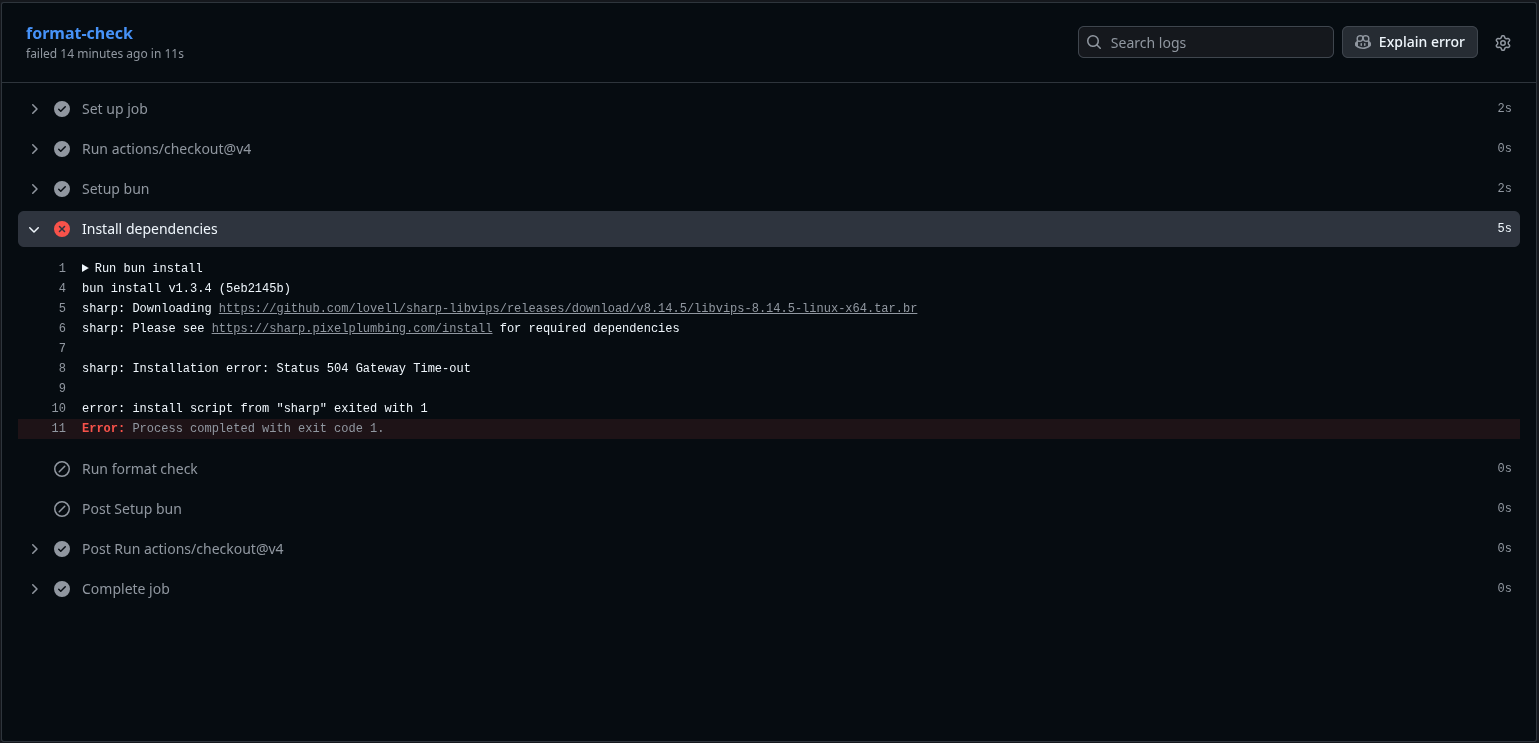
Task: Select the Setup bun step row
Action: (x=400, y=188)
